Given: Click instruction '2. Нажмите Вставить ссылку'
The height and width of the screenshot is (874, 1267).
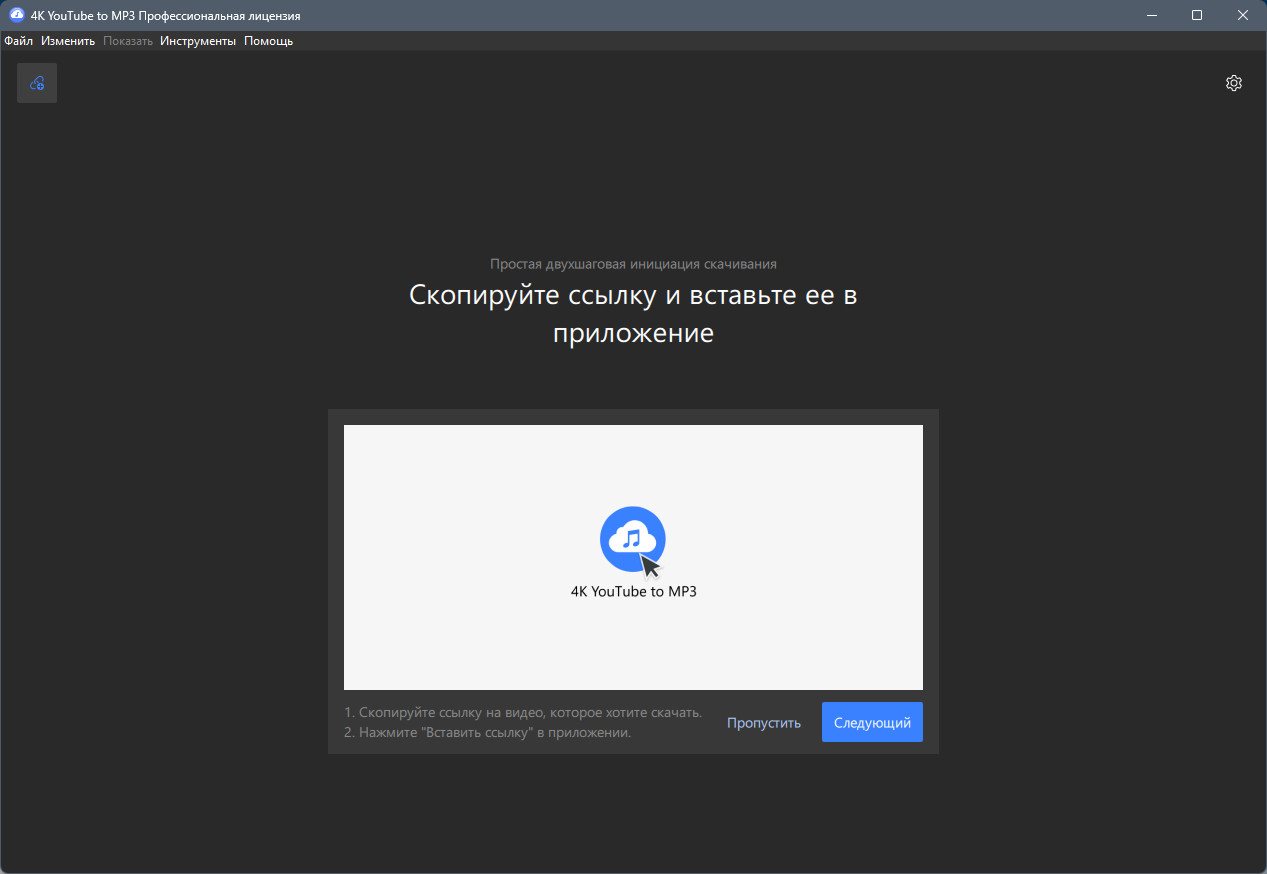Looking at the screenshot, I should pos(487,733).
